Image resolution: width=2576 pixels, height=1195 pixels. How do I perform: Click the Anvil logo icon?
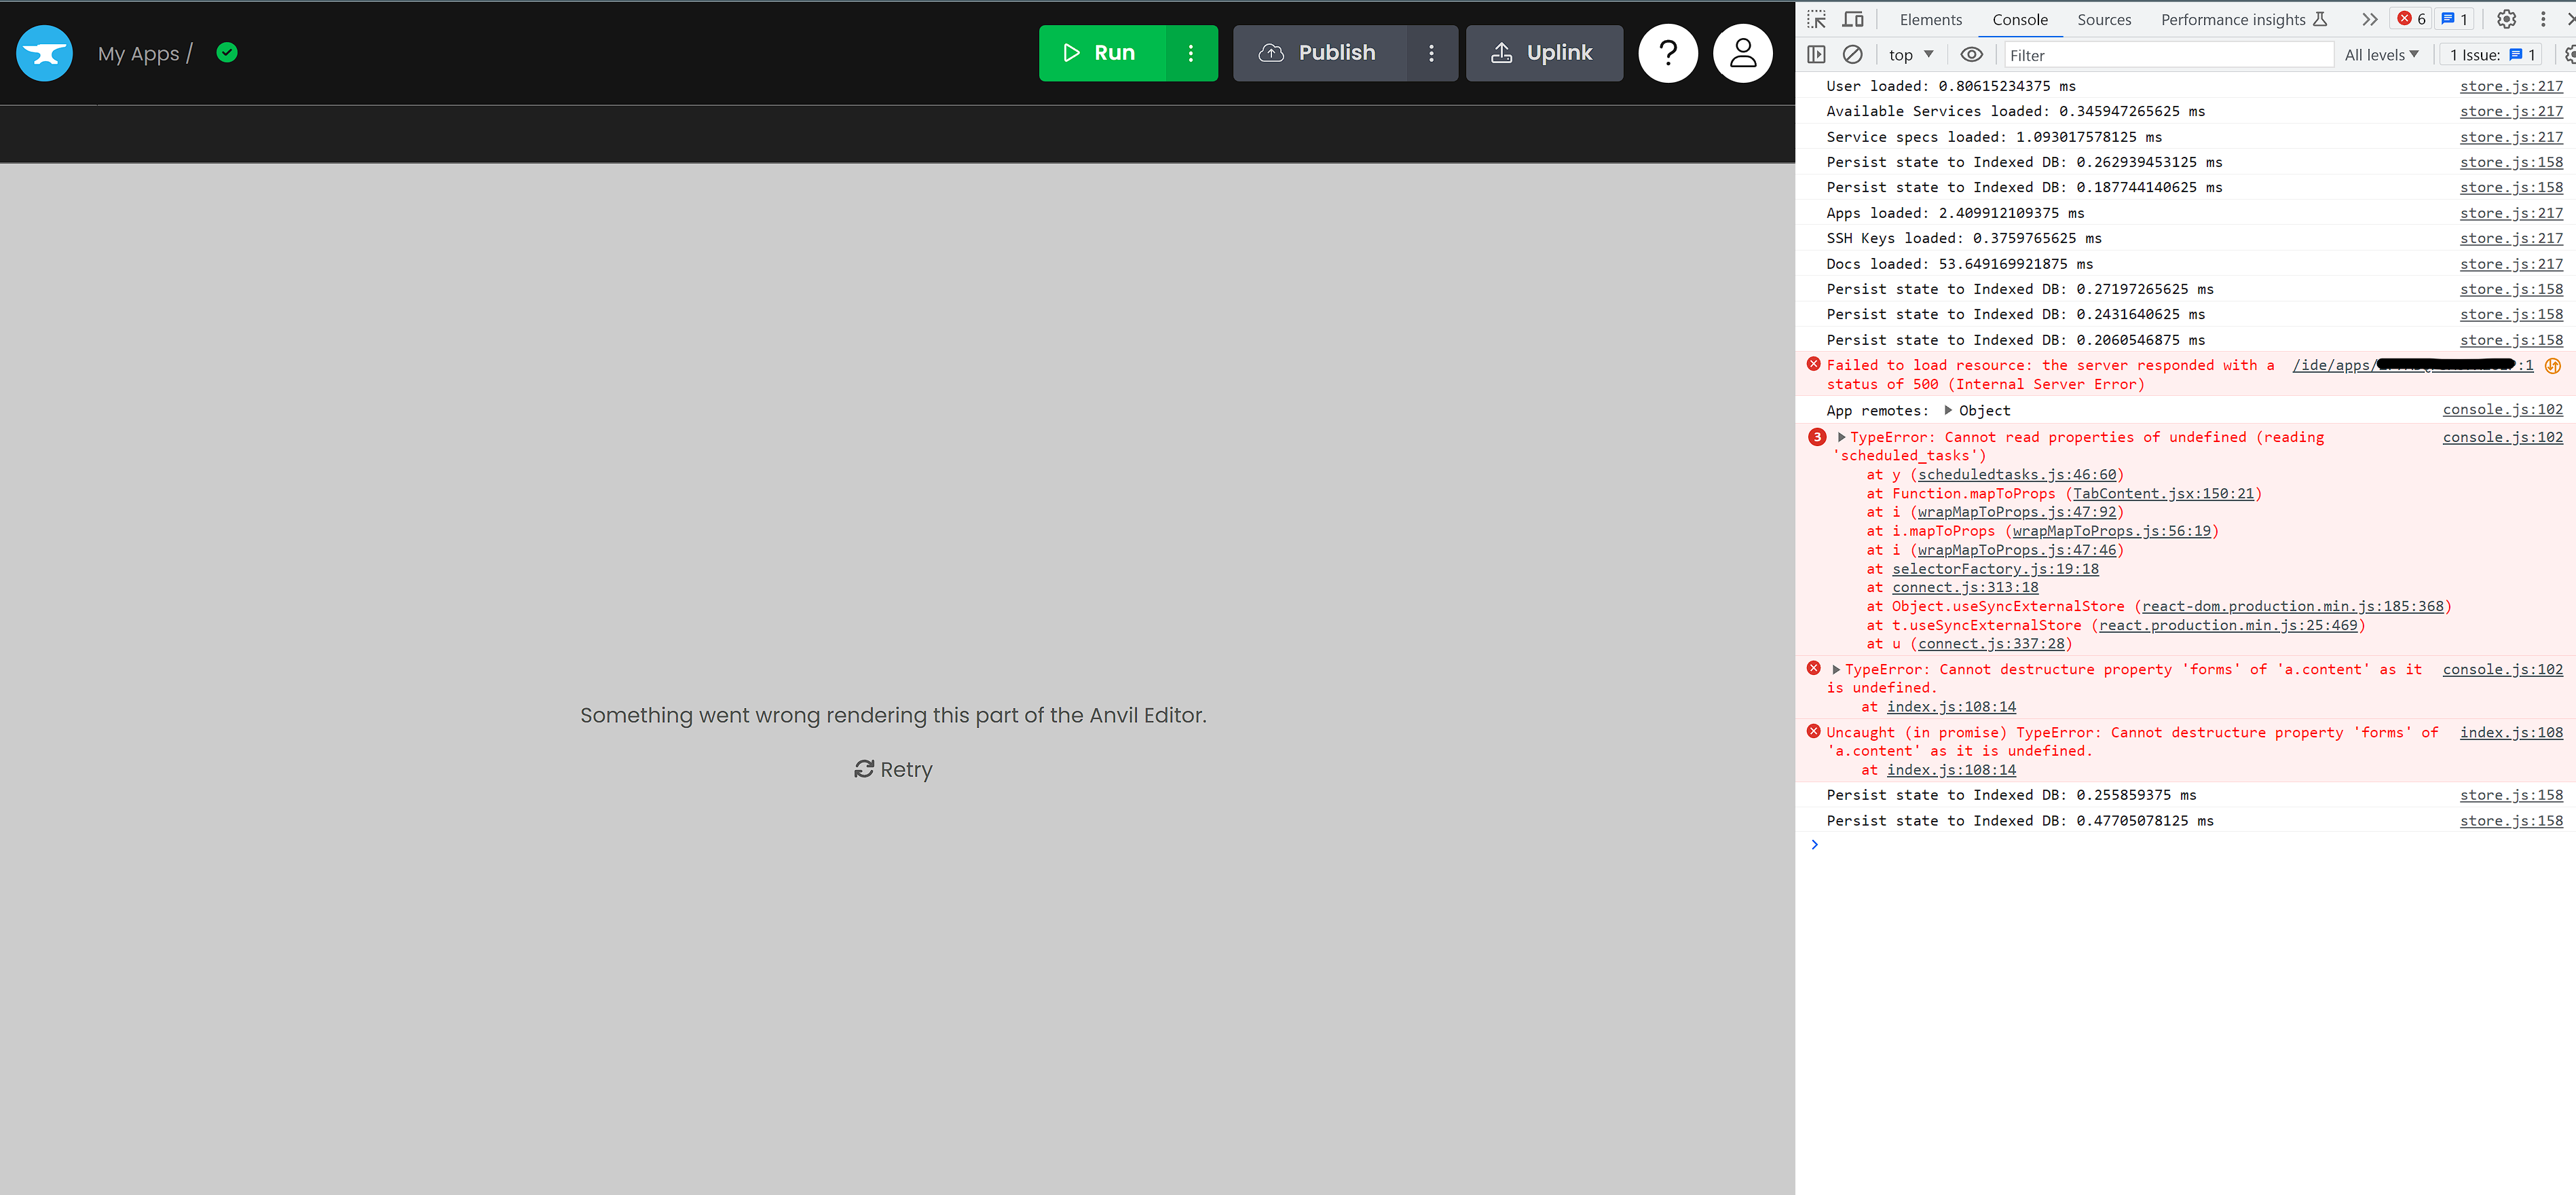point(44,53)
